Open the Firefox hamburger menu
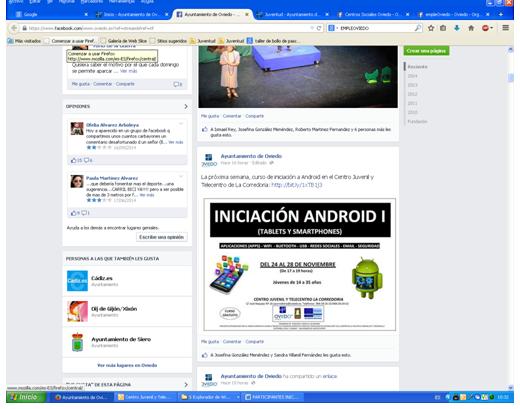Image resolution: width=520 pixels, height=409 pixels. [x=505, y=28]
